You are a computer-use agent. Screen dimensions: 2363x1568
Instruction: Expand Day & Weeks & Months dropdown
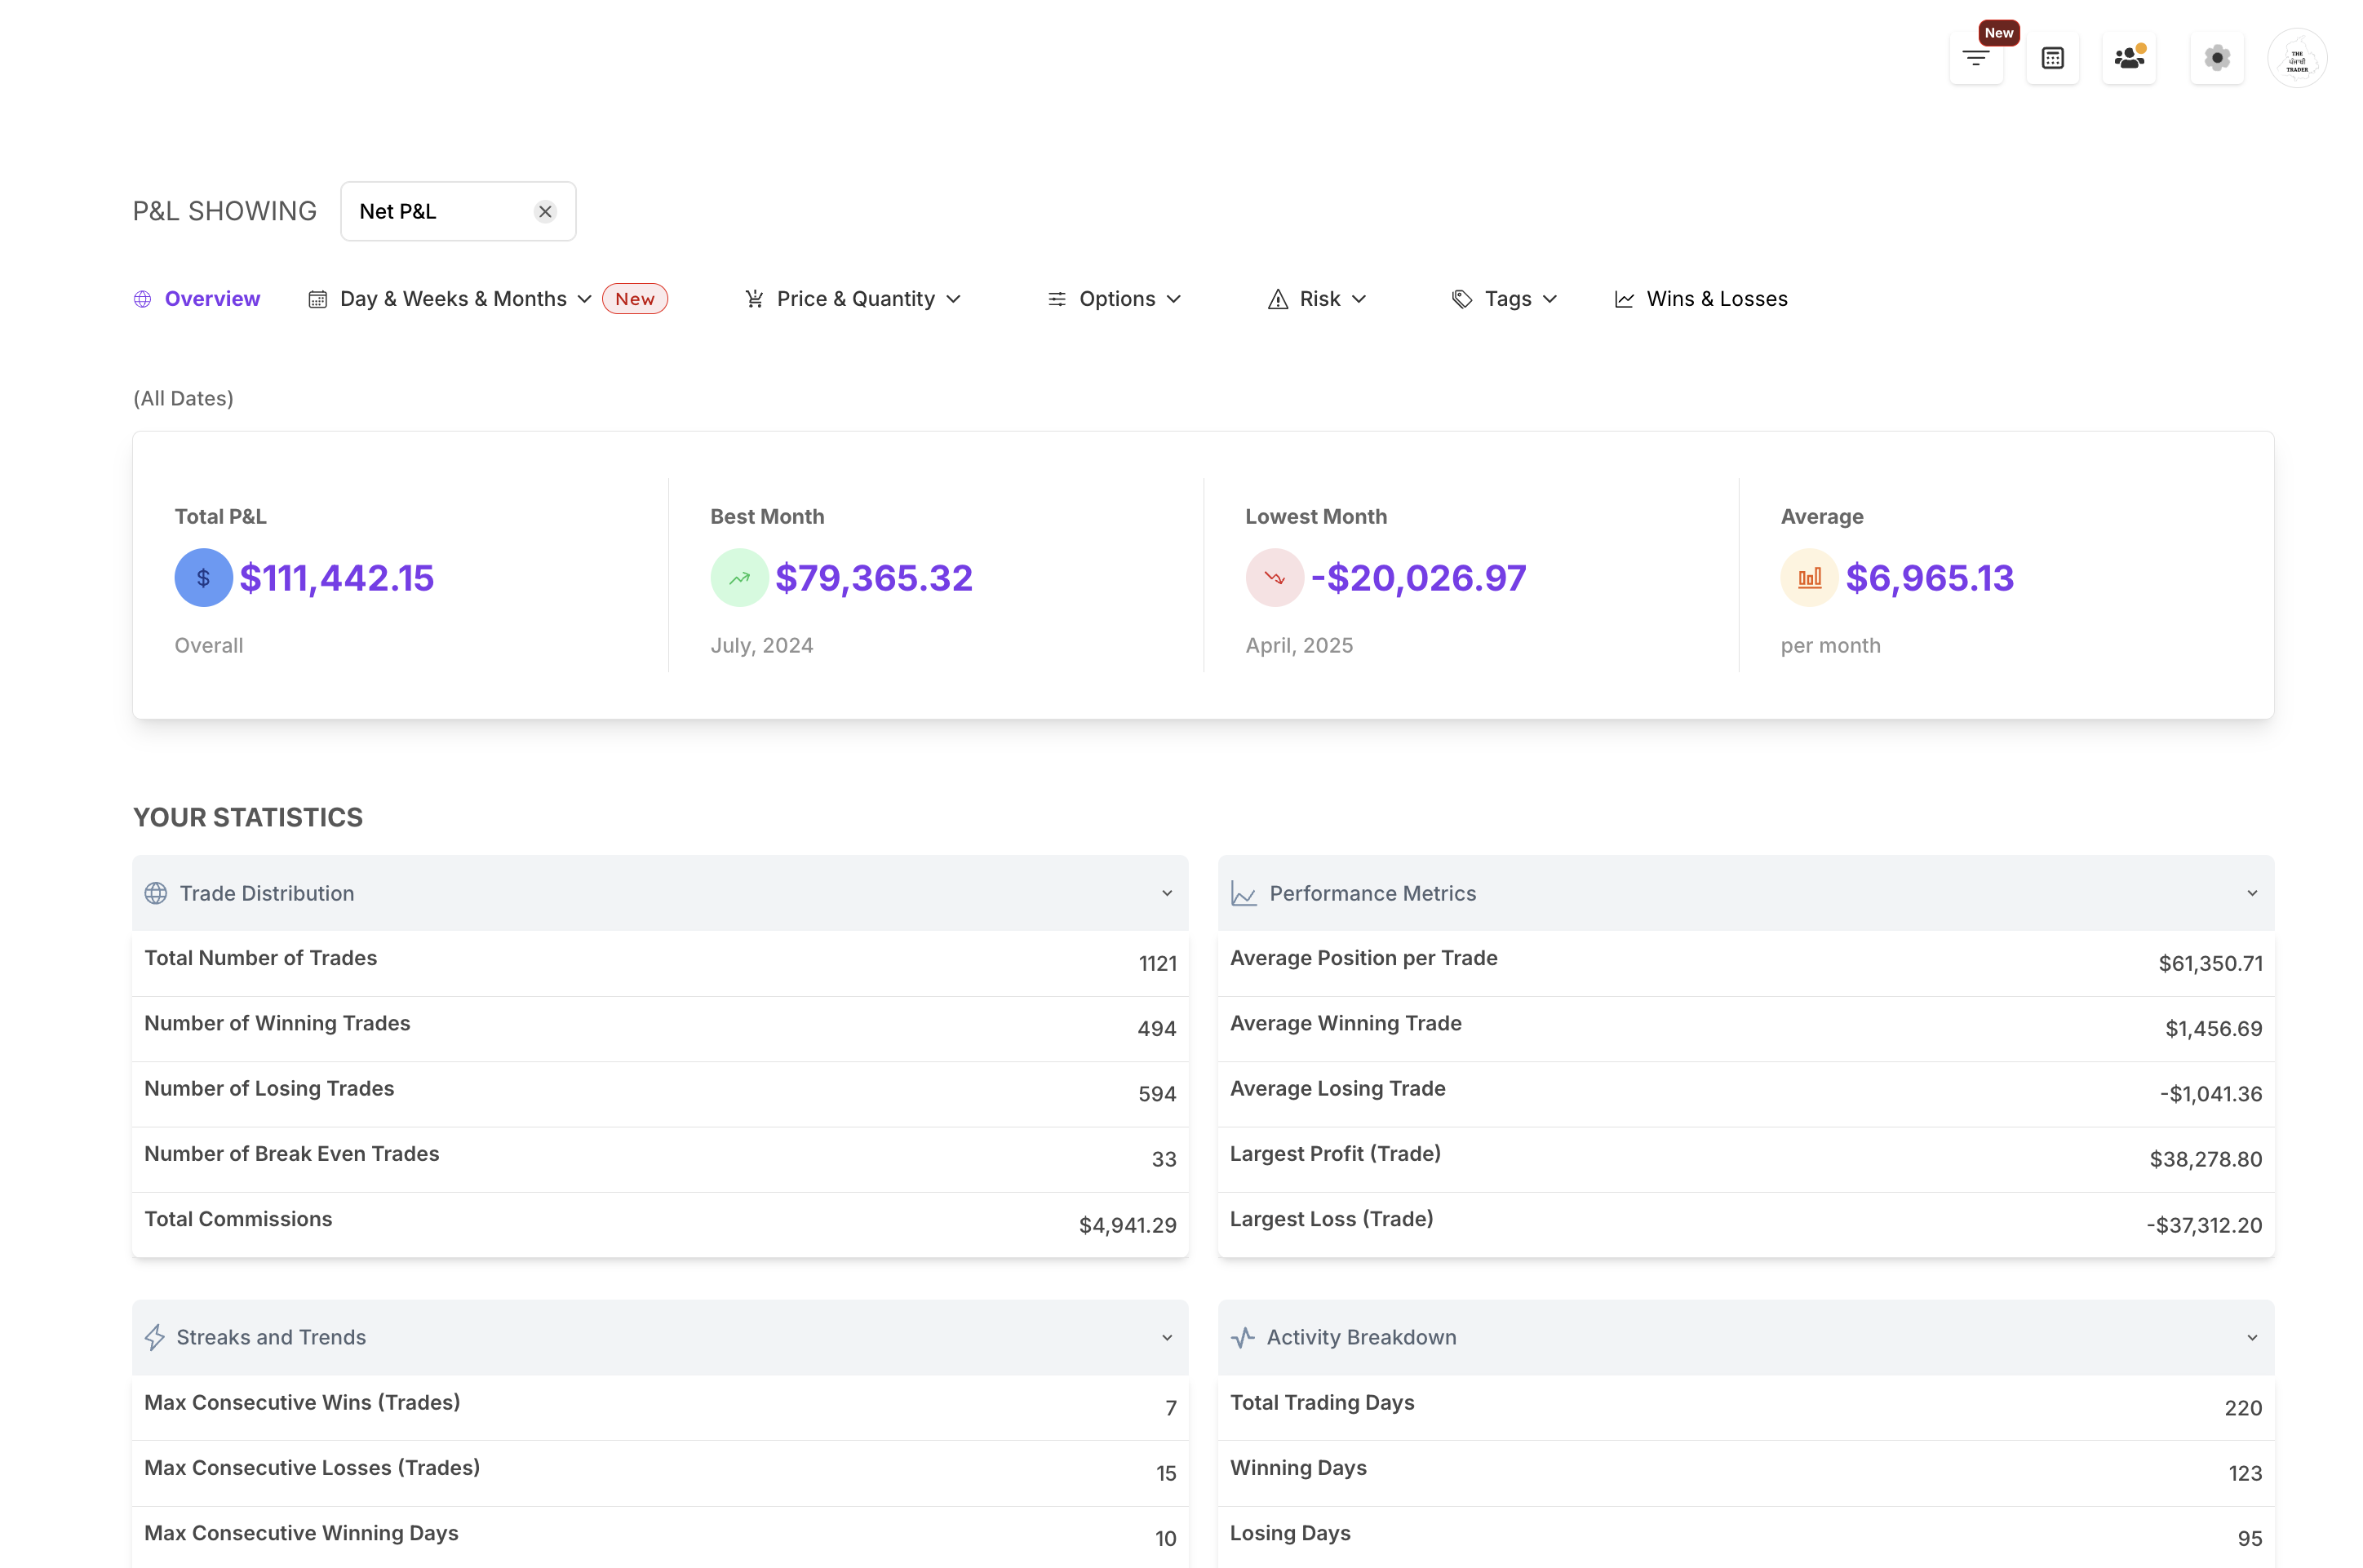(x=452, y=299)
